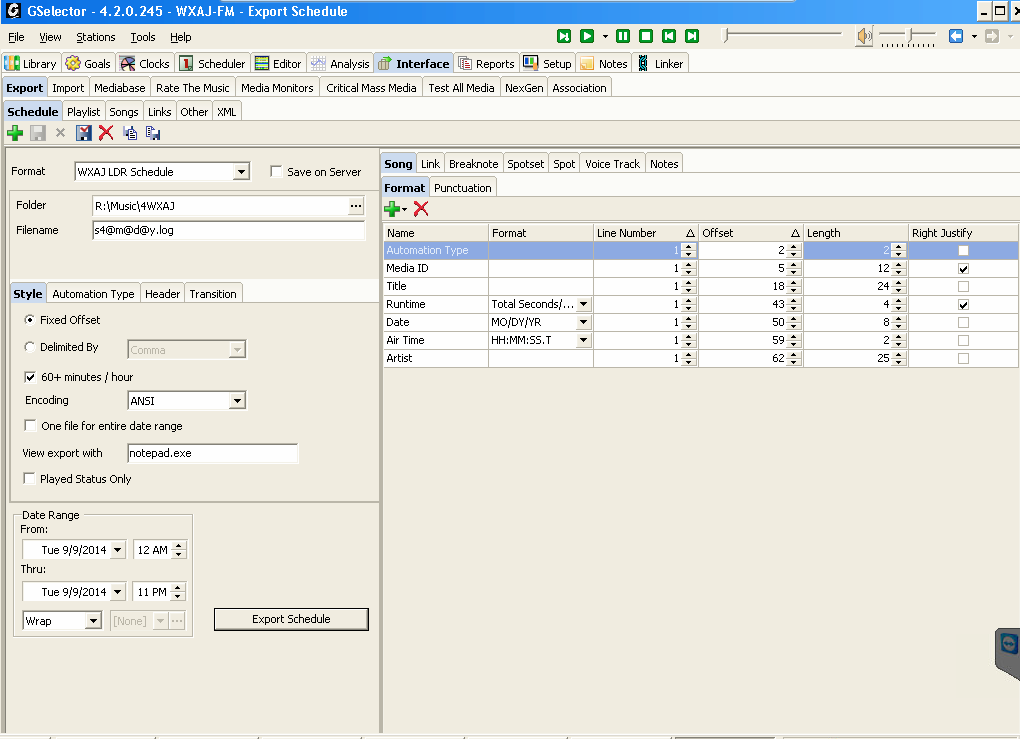Expand the ANSI encoding dropdown
The image size is (1020, 739).
tap(237, 401)
